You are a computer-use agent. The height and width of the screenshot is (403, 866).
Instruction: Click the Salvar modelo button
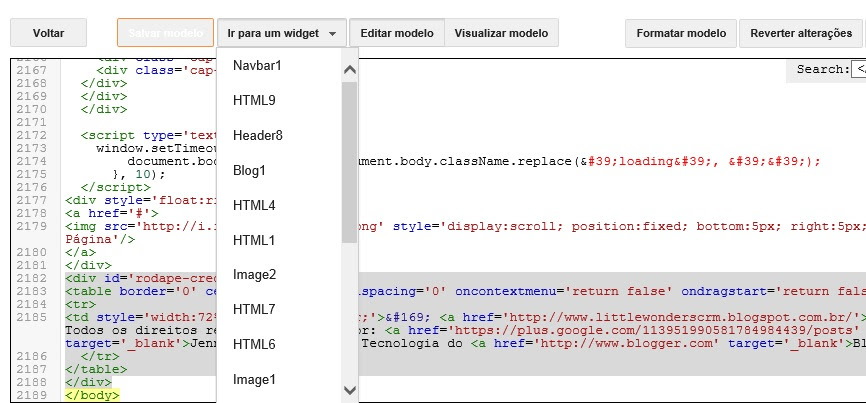coord(165,33)
